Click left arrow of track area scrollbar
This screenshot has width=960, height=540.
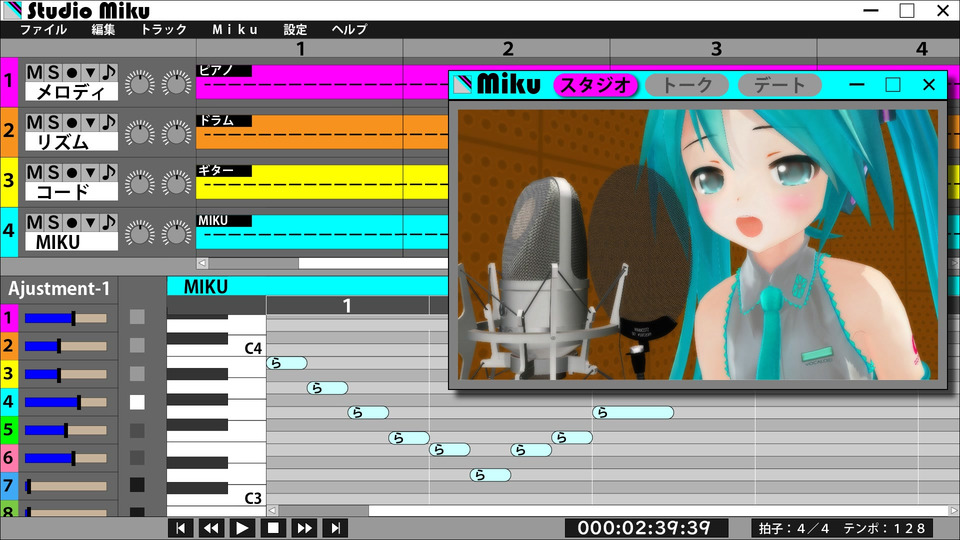pyautogui.click(x=203, y=263)
